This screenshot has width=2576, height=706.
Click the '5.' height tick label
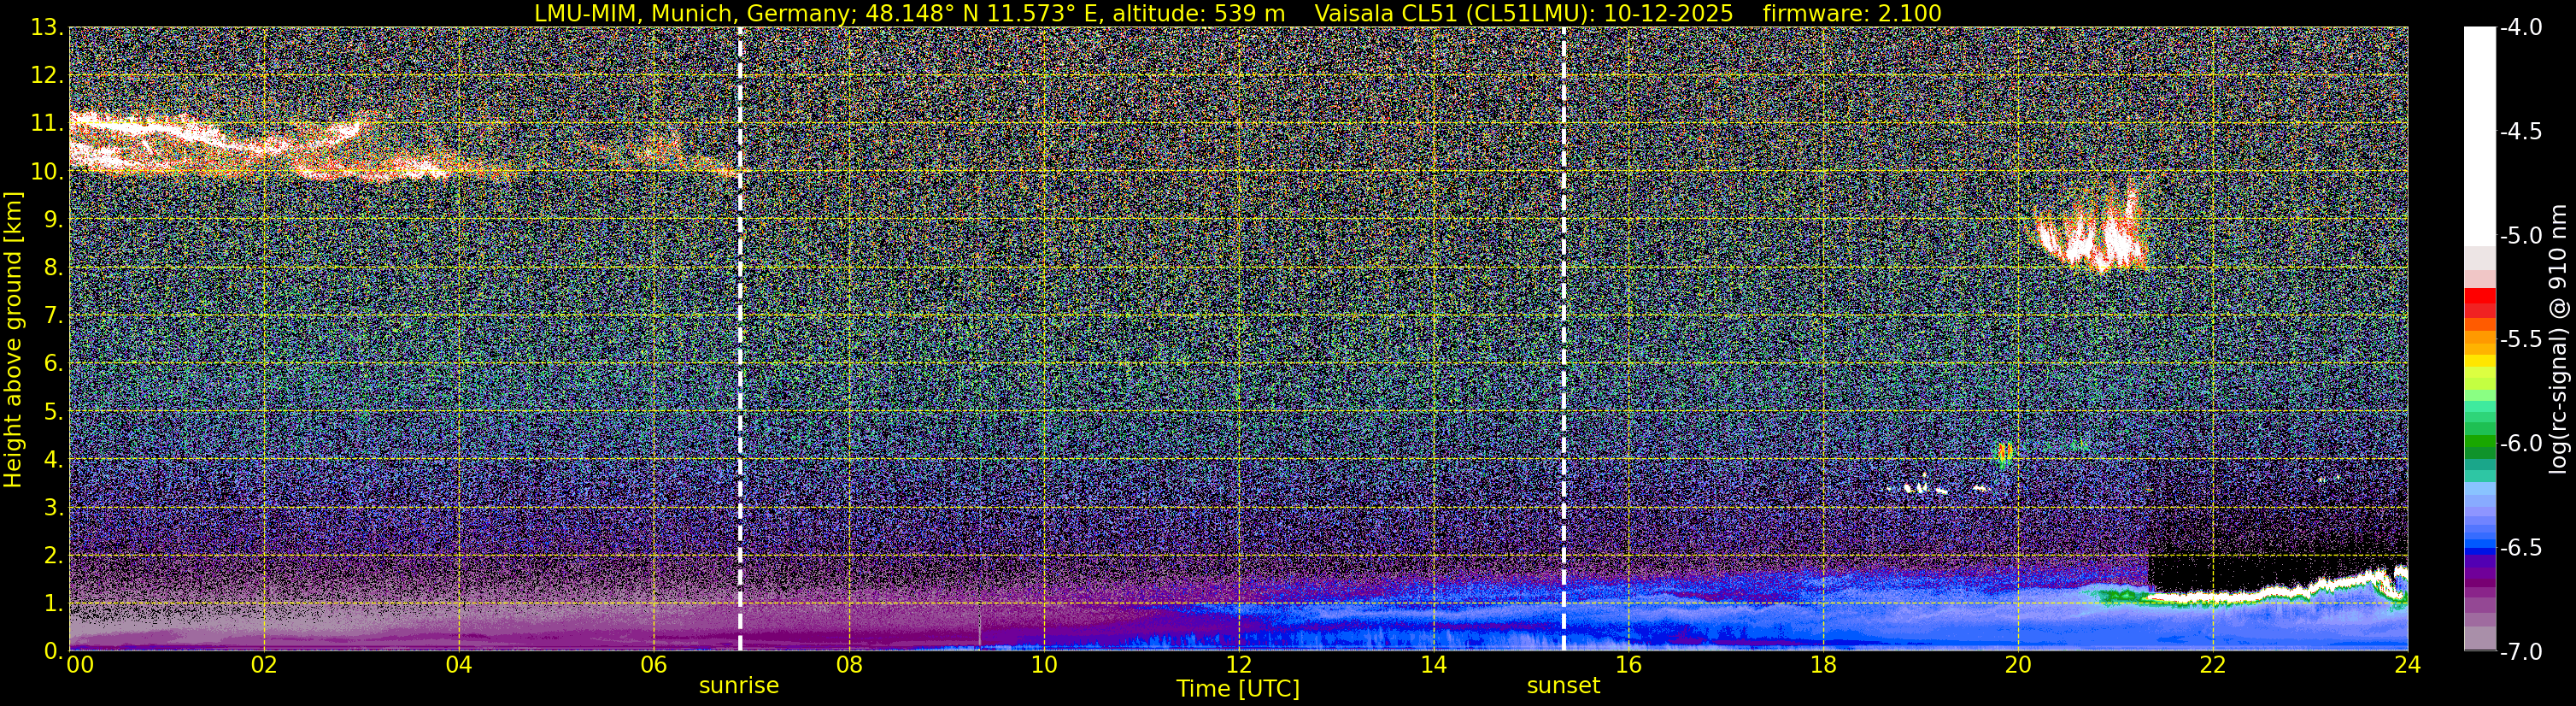[52, 412]
